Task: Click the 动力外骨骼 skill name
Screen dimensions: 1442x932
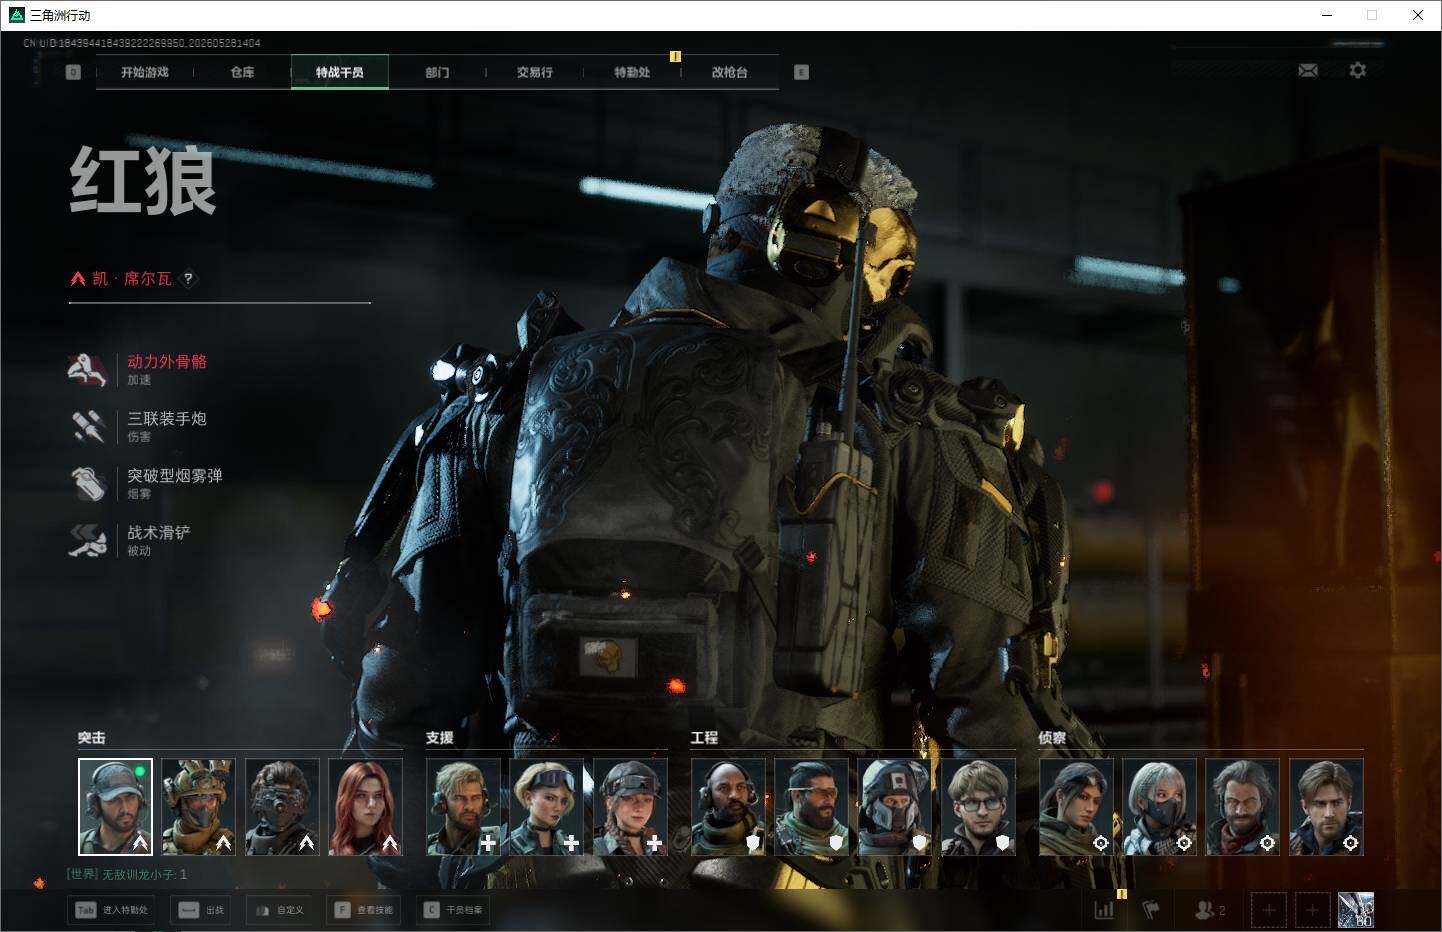Action: click(x=167, y=362)
